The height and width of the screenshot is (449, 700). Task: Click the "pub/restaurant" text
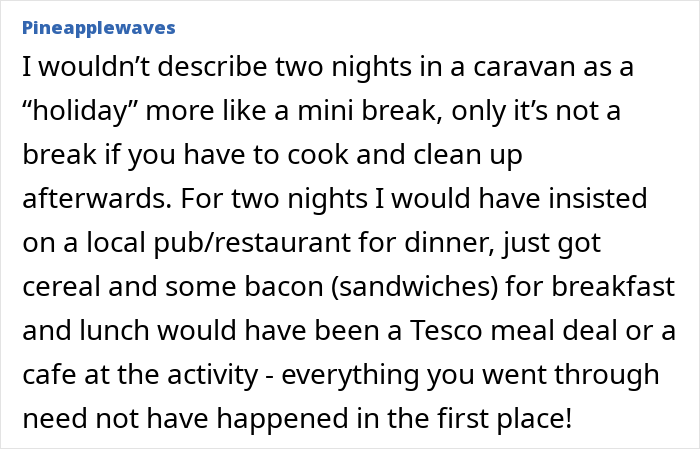(x=252, y=244)
